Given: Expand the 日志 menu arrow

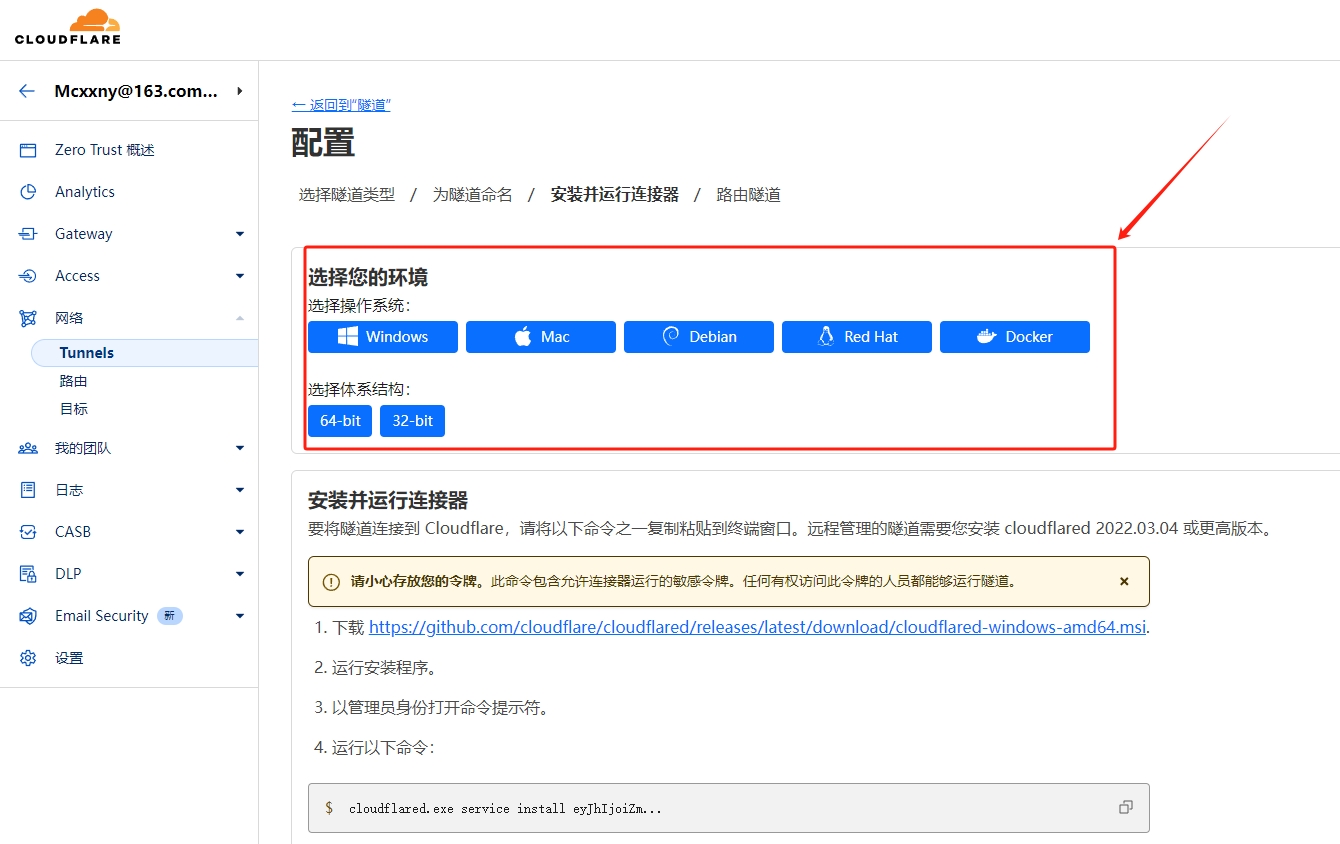Looking at the screenshot, I should click(240, 490).
